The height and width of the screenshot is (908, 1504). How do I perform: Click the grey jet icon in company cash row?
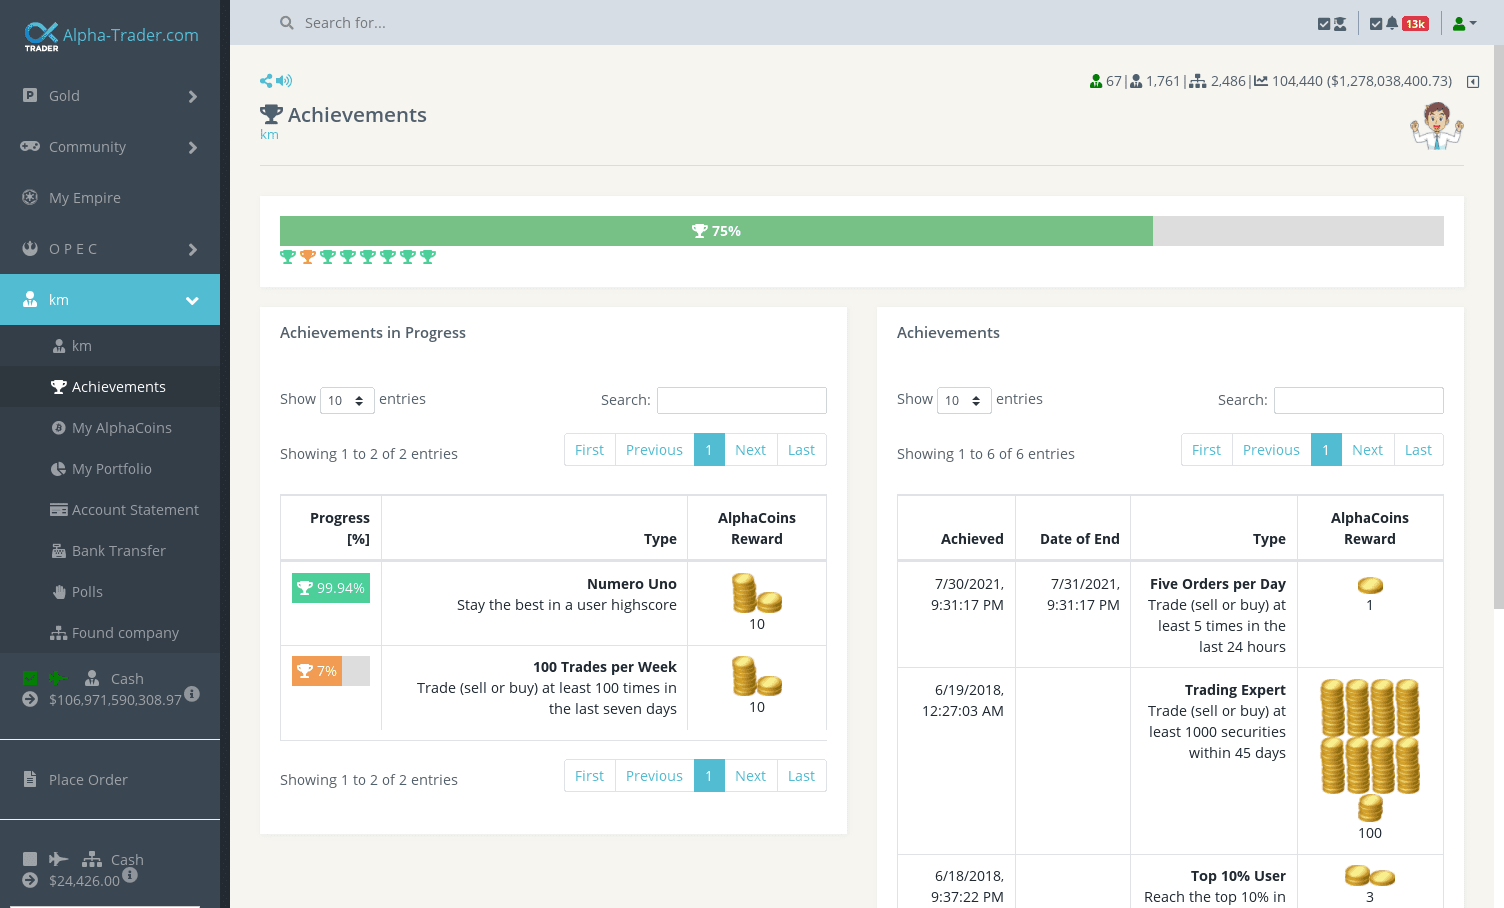point(58,859)
